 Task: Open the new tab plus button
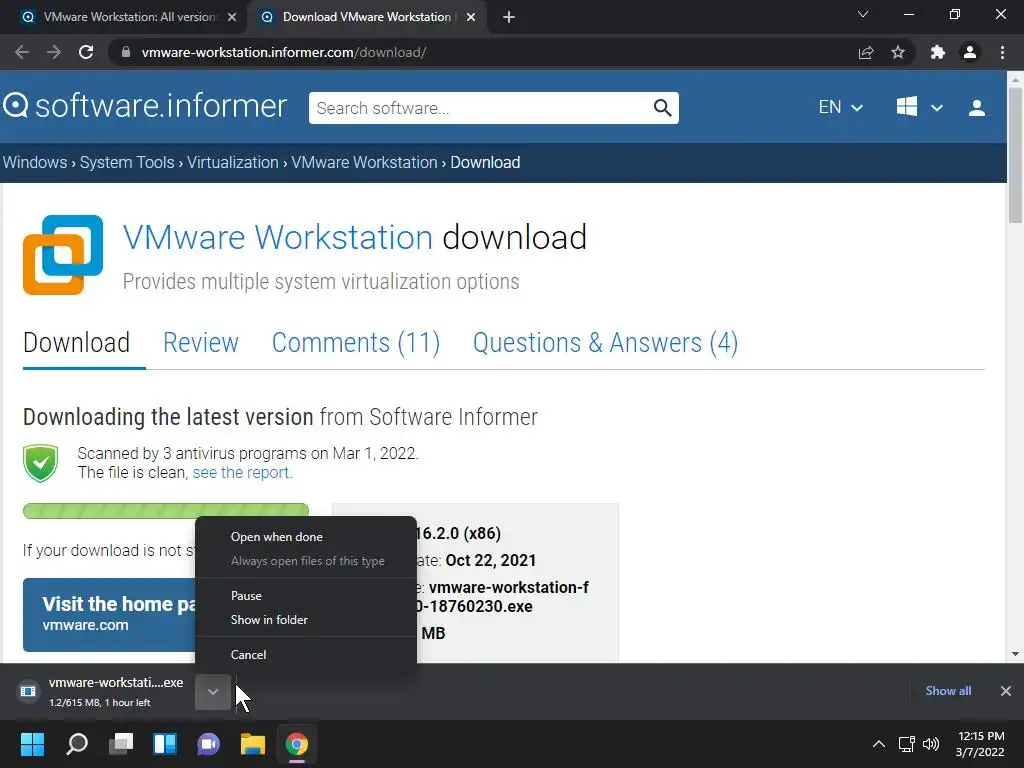pyautogui.click(x=509, y=17)
